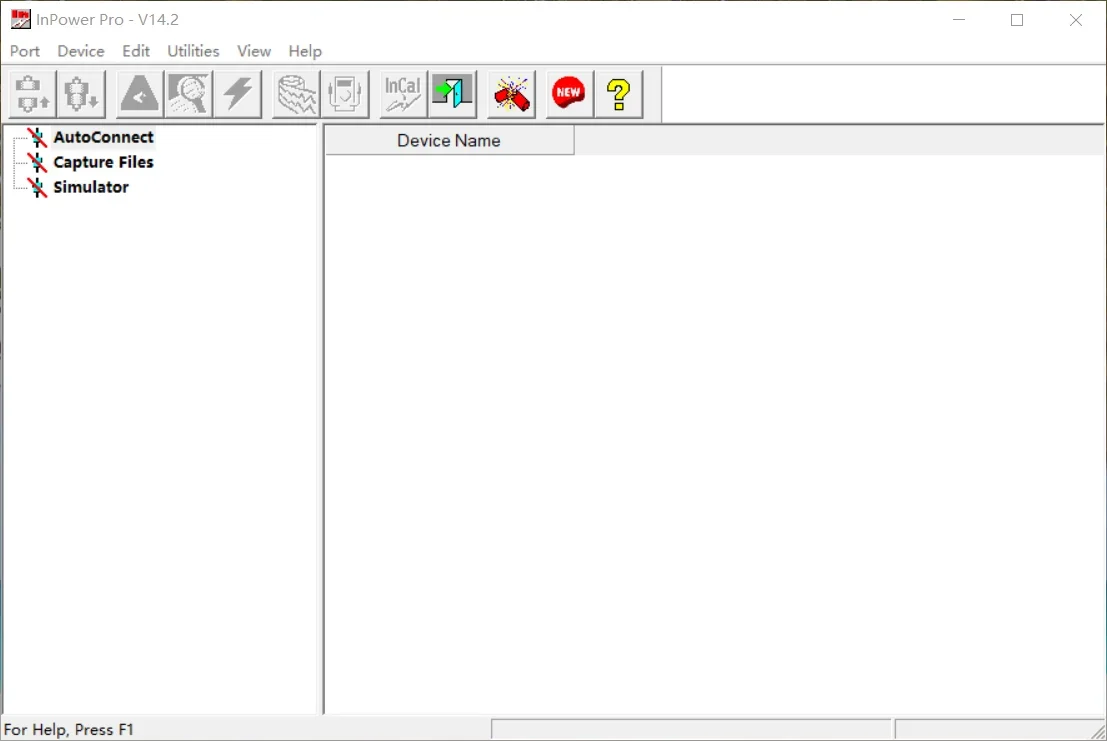Image resolution: width=1107 pixels, height=741 pixels.
Task: Click the gray triangle toolbar icon
Action: 139,94
